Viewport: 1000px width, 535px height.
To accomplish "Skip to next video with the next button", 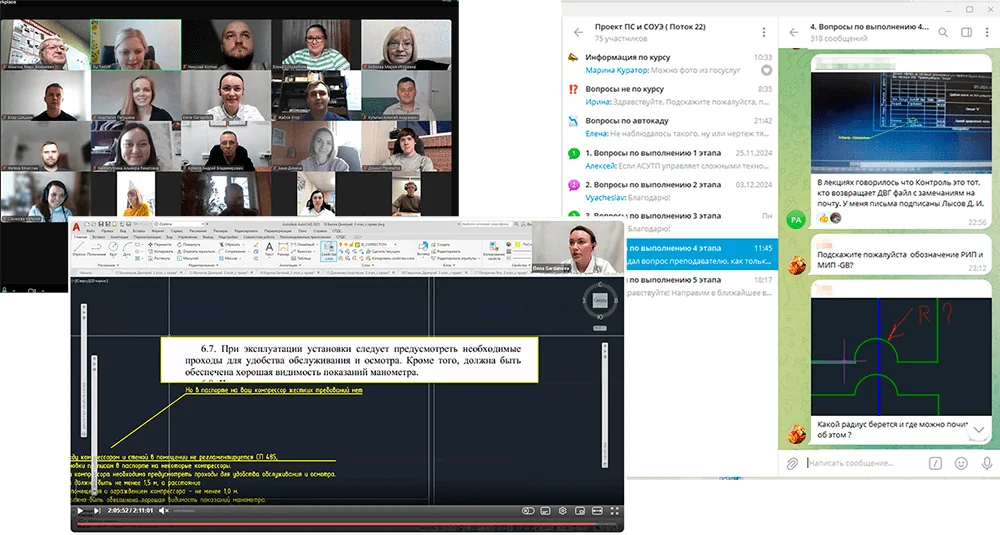I will [x=97, y=511].
